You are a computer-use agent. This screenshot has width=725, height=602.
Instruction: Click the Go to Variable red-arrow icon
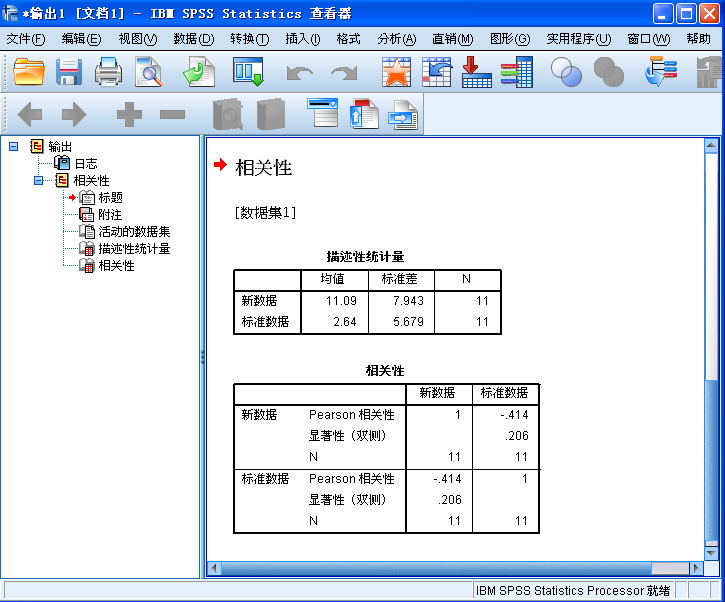477,72
